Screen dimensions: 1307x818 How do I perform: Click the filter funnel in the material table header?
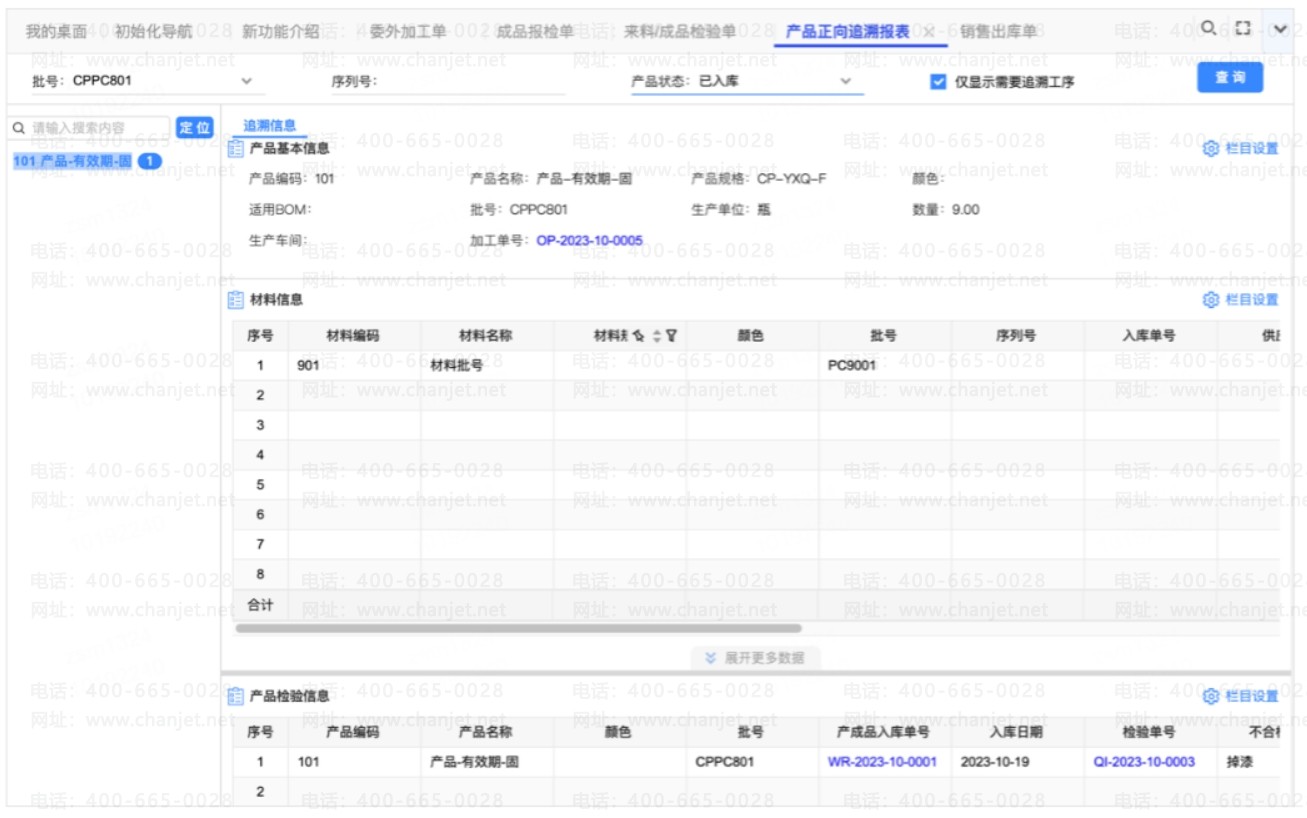pos(671,336)
